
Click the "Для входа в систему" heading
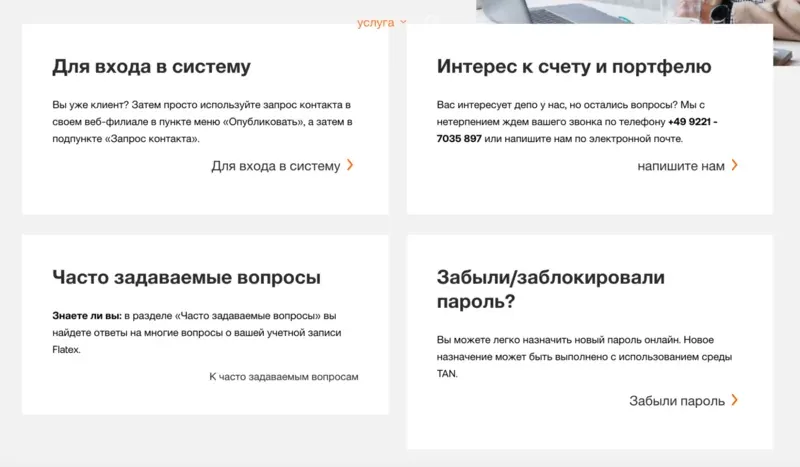152,67
